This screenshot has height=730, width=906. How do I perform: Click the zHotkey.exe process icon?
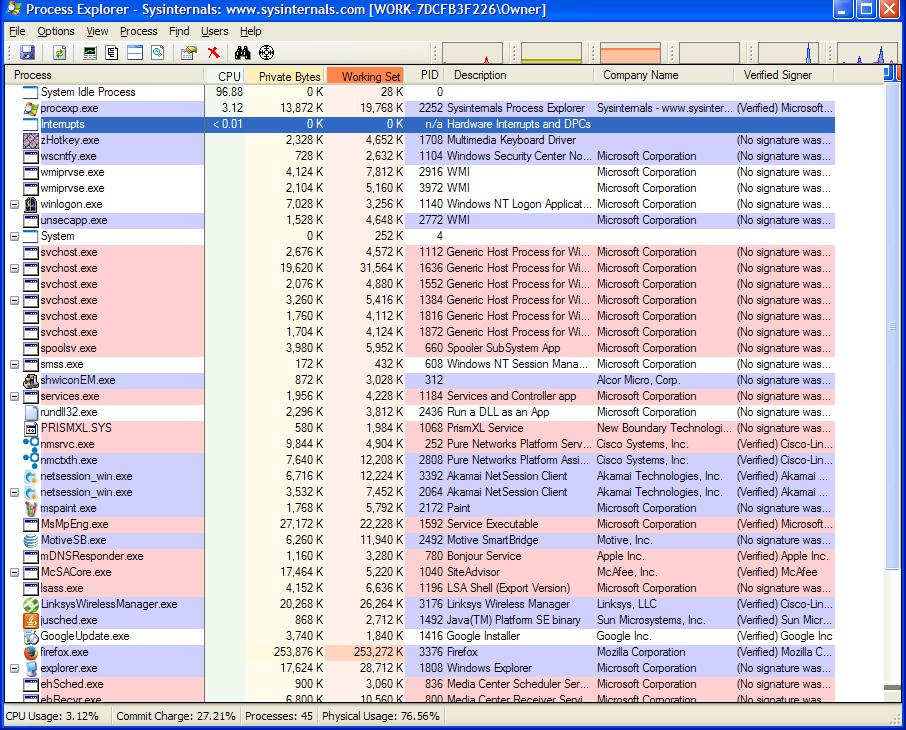coord(31,140)
